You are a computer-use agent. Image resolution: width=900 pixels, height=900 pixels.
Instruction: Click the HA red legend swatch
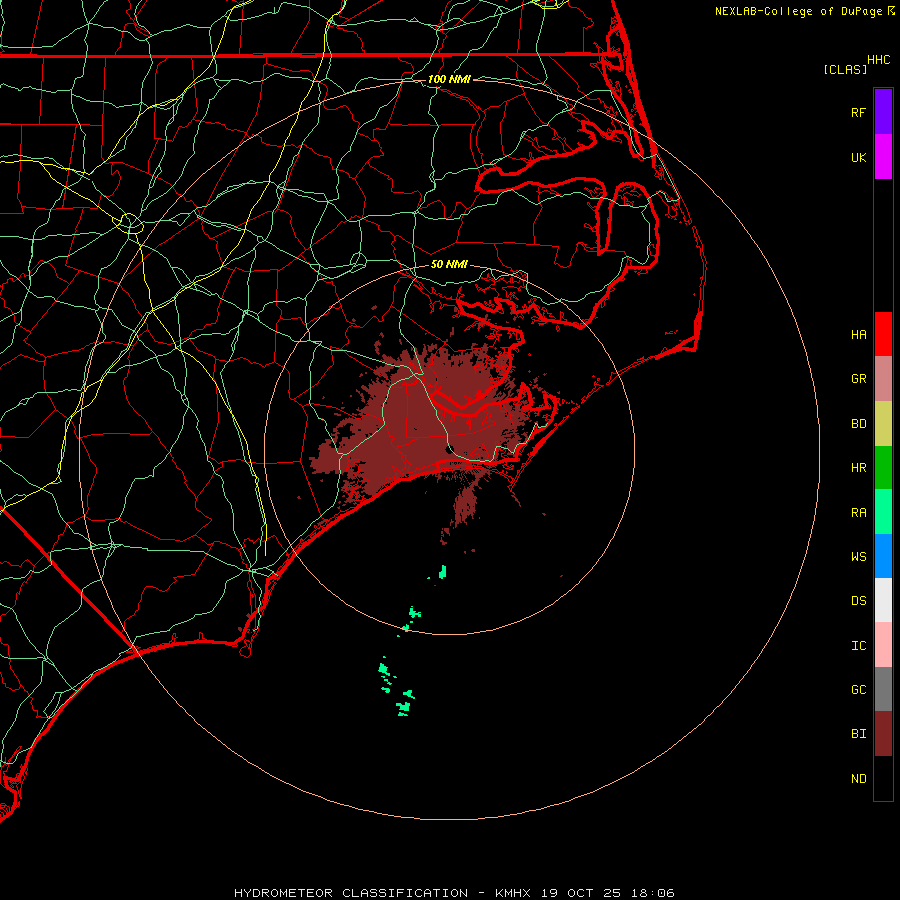883,334
